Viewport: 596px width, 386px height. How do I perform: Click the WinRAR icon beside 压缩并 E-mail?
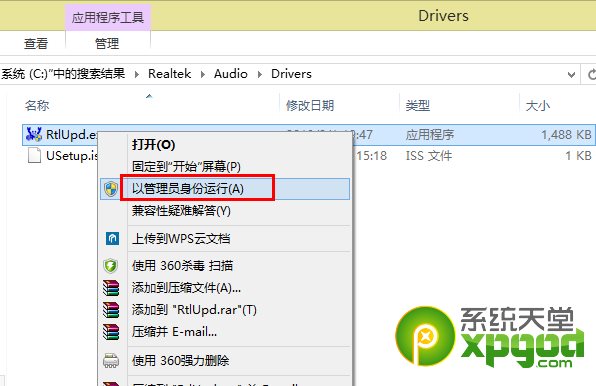111,332
